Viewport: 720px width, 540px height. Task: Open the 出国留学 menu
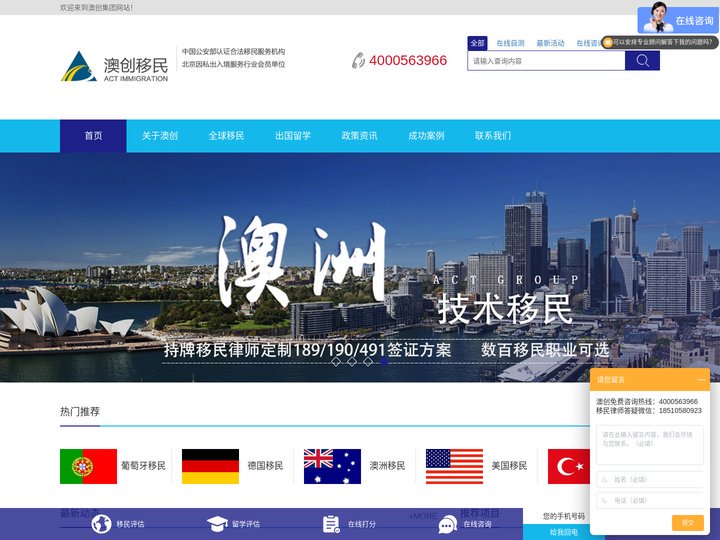pos(293,136)
